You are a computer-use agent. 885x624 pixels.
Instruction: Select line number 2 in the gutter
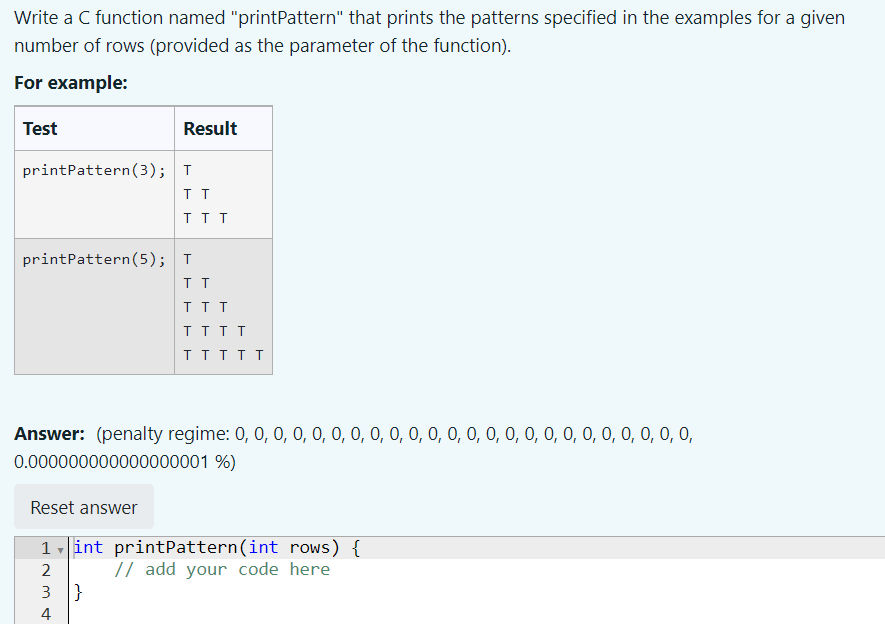coord(46,569)
